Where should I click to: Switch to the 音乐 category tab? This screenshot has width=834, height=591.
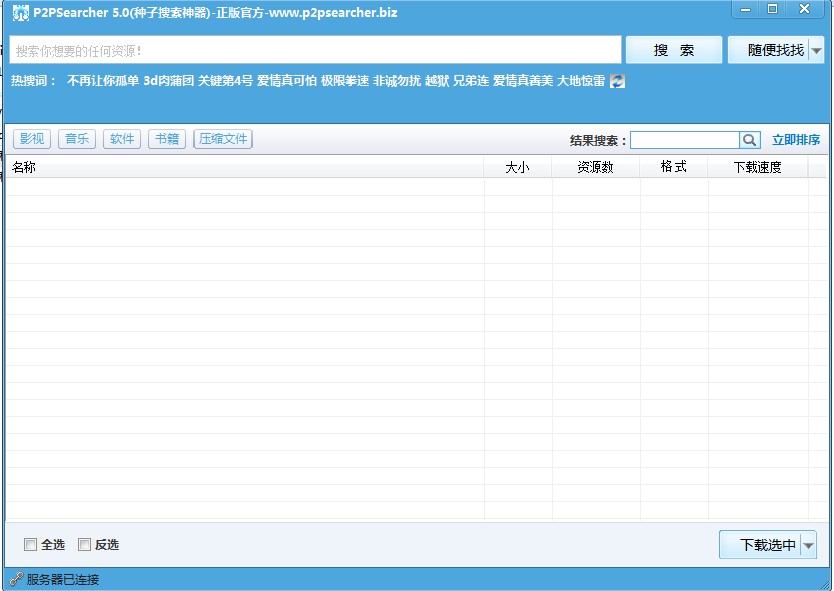[77, 138]
